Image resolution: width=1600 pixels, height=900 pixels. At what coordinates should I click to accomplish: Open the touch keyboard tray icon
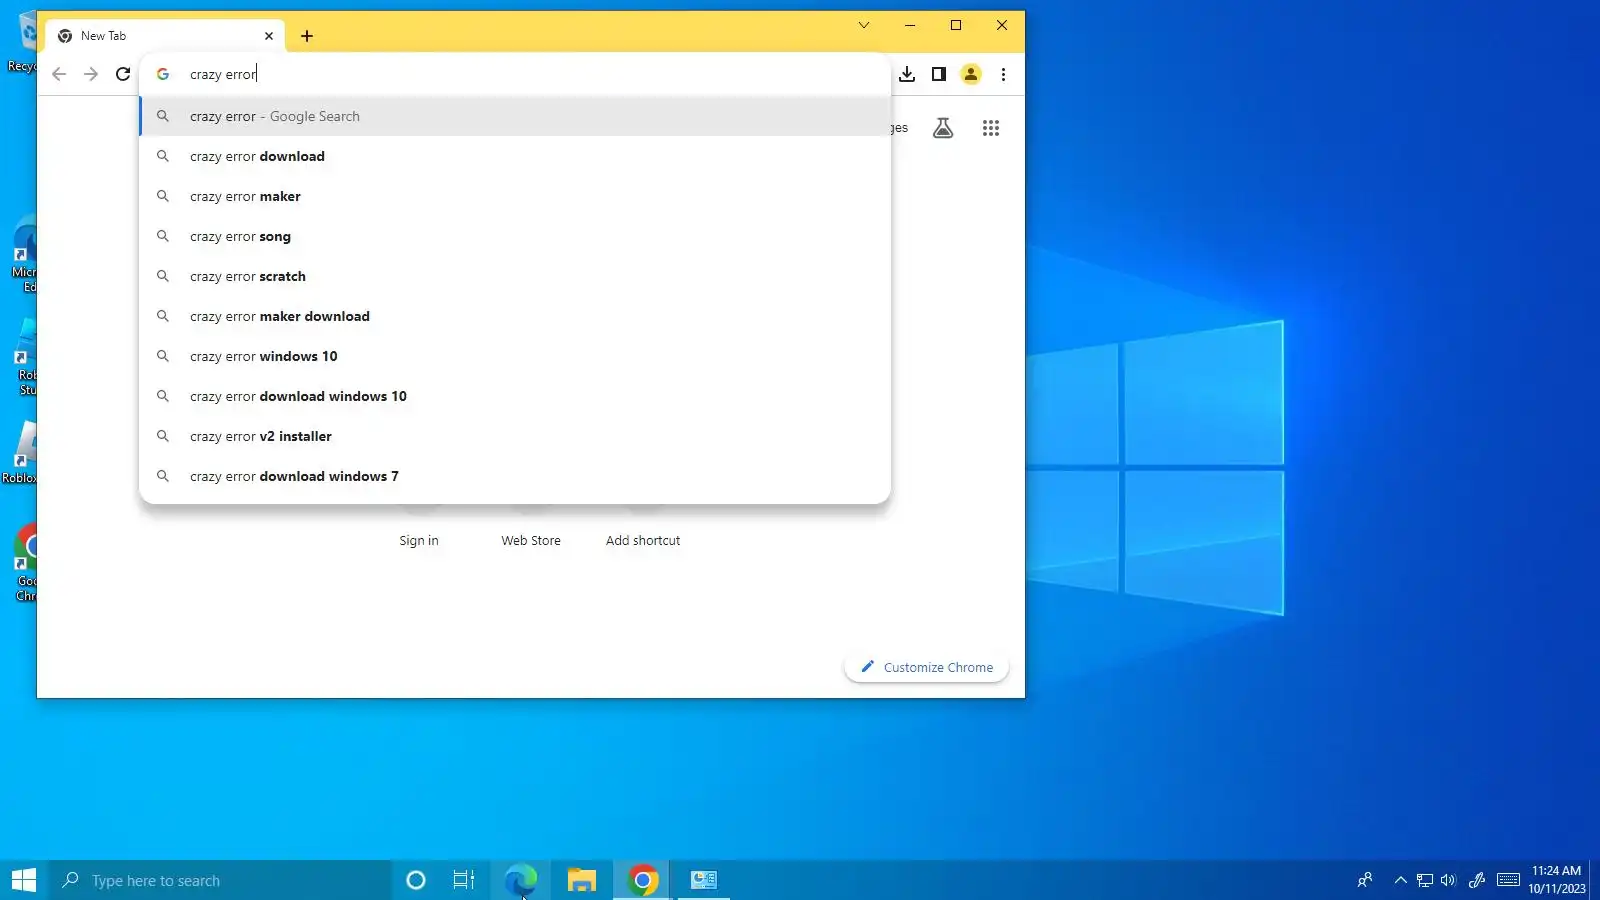coord(1509,880)
